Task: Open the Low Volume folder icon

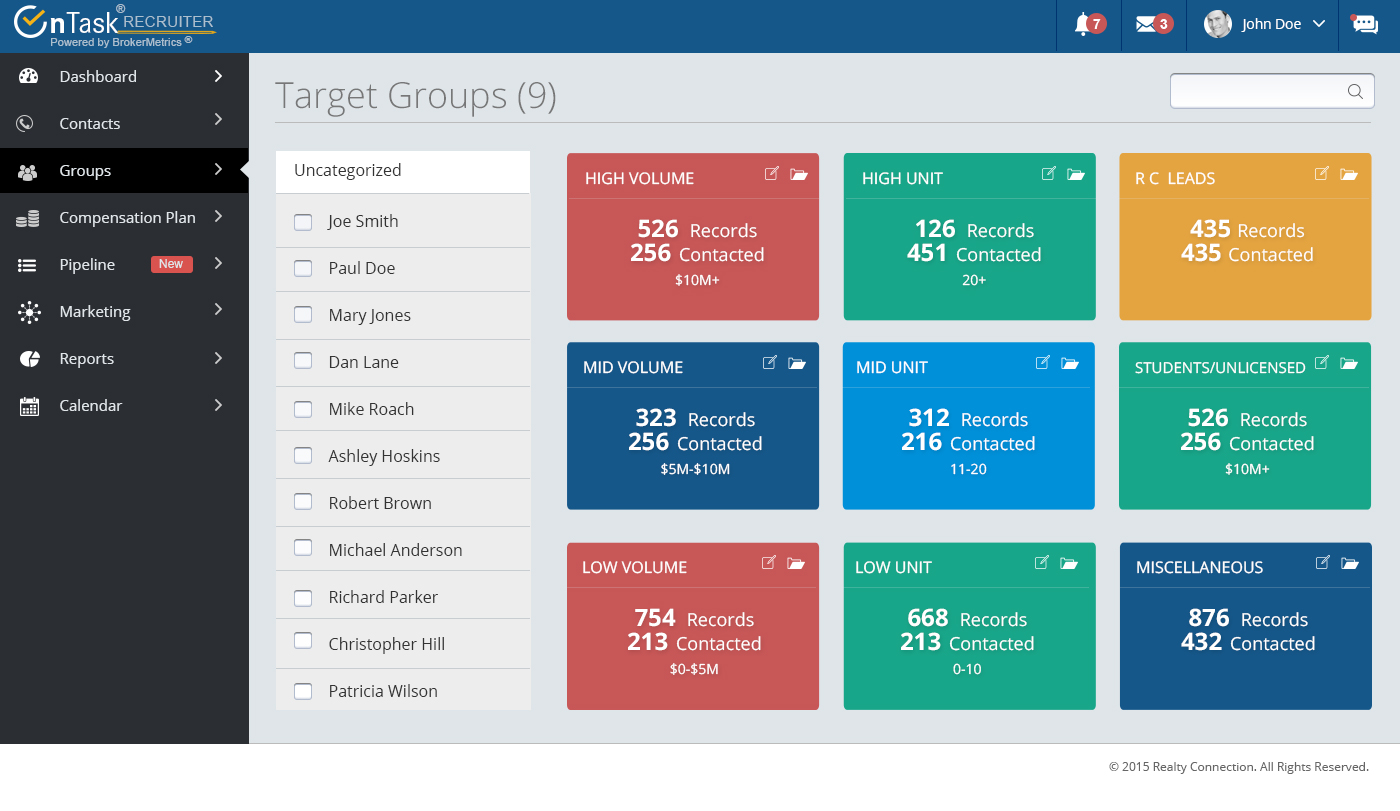Action: pyautogui.click(x=796, y=563)
